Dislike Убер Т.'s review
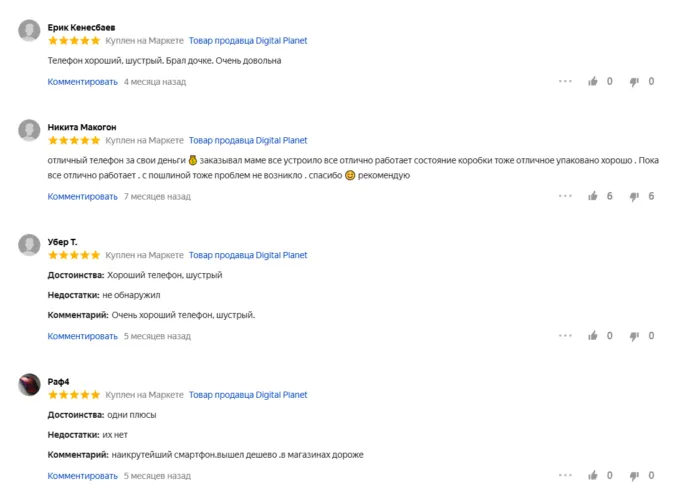This screenshot has width=680, height=502. click(634, 336)
